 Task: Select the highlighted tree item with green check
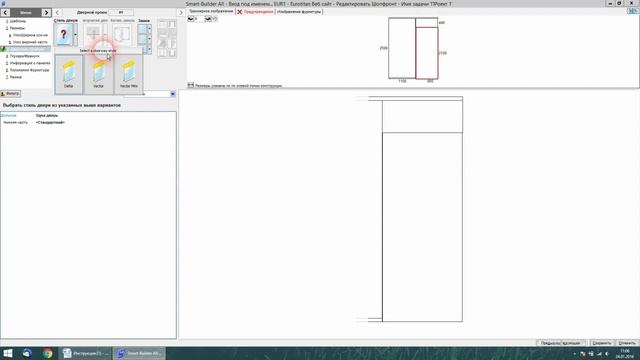[x=26, y=49]
